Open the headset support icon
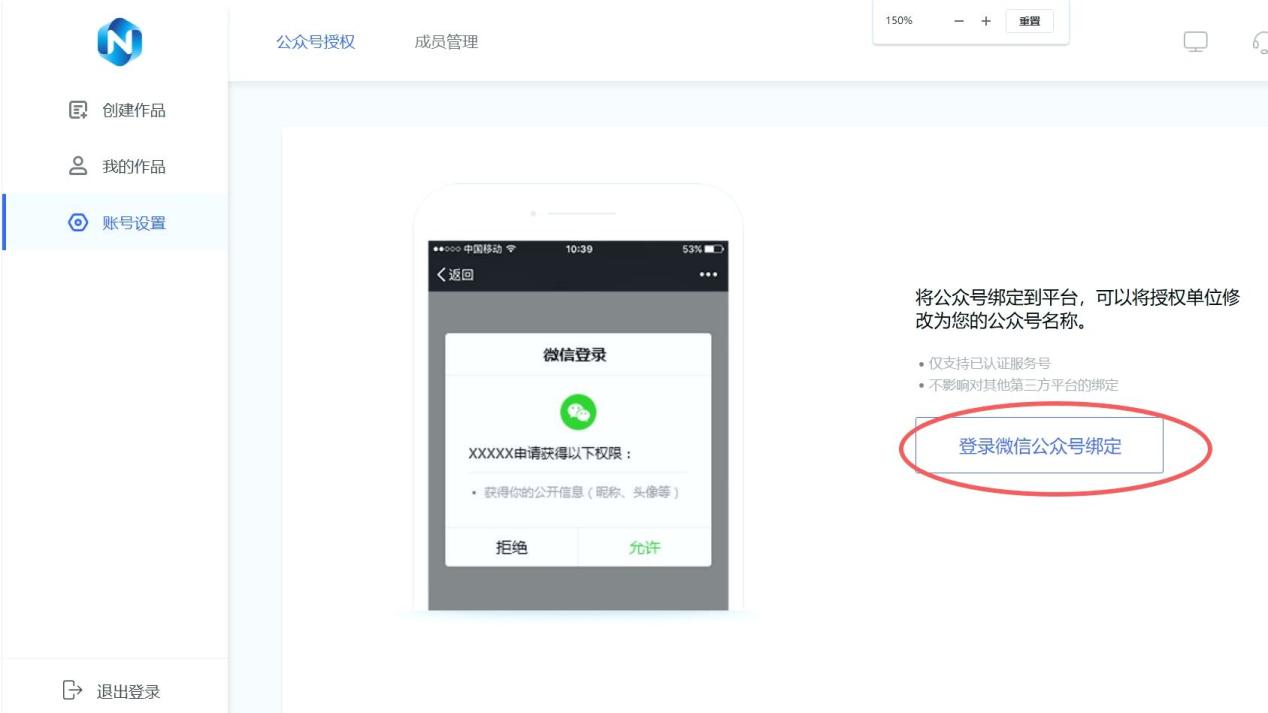1268x713 pixels. (1259, 42)
